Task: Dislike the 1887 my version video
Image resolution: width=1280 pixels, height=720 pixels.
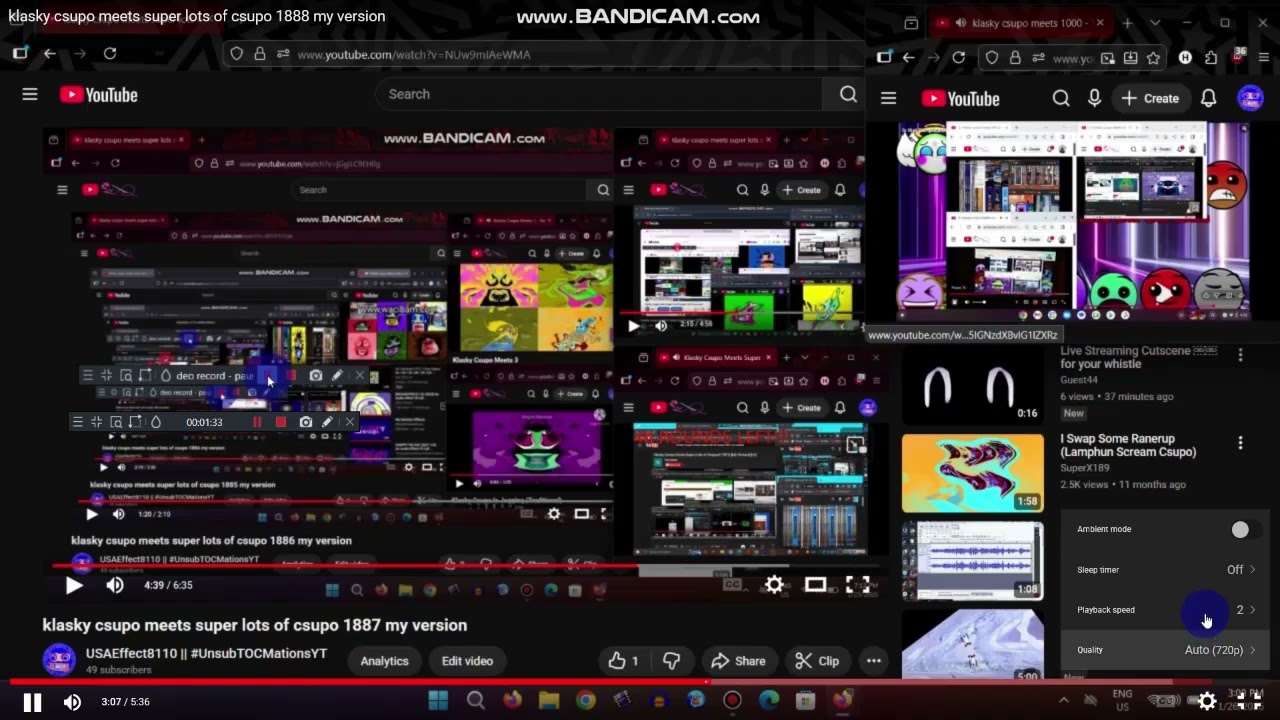Action: tap(672, 661)
